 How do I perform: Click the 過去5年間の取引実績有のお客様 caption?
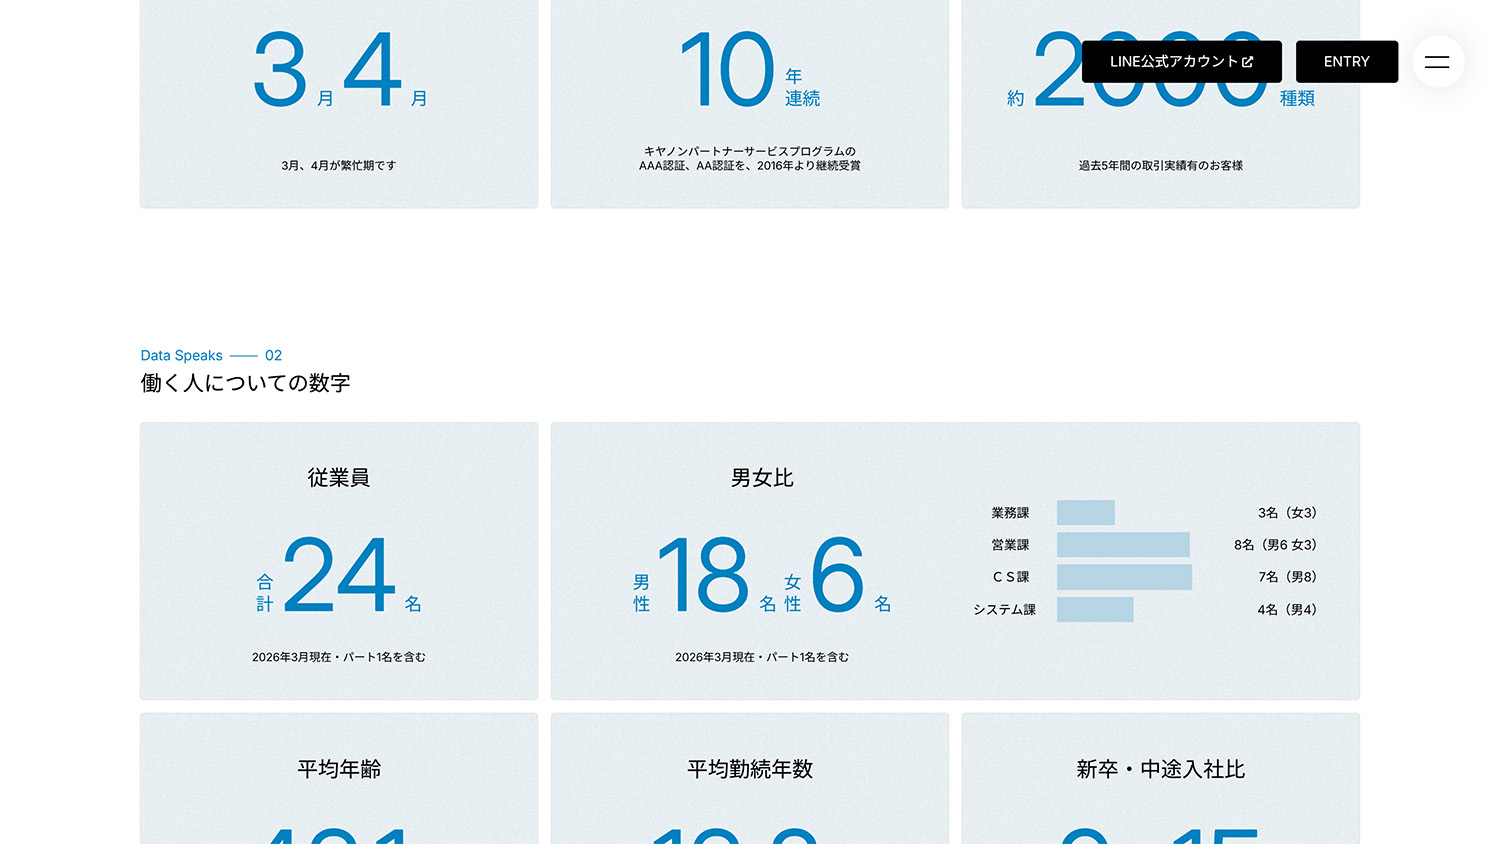(x=1160, y=166)
